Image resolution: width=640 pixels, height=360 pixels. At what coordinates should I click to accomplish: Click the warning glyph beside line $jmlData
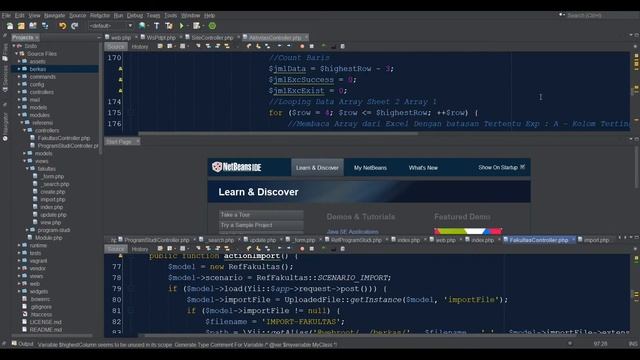tap(120, 69)
